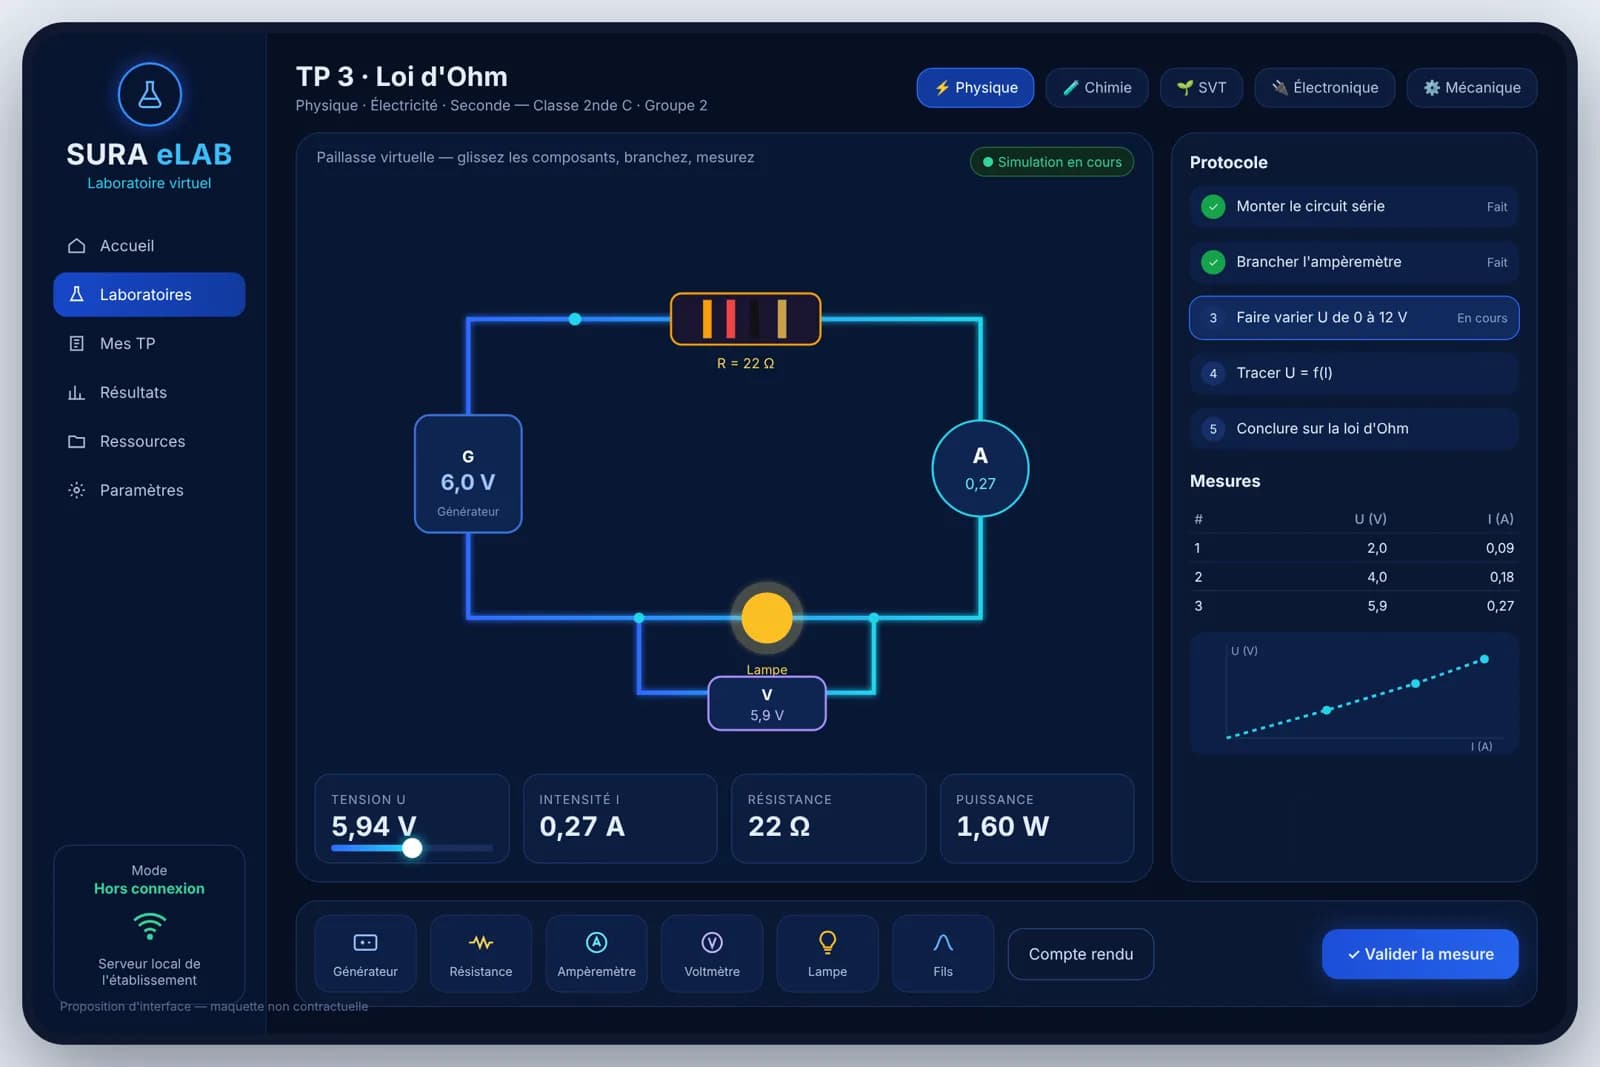
Task: Toggle the Monter le circuit série check
Action: pos(1213,207)
